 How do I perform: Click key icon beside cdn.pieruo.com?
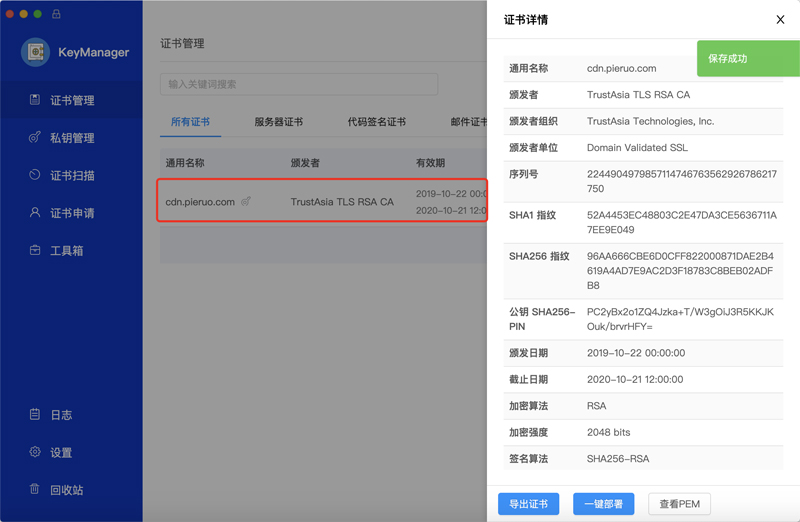(x=246, y=202)
